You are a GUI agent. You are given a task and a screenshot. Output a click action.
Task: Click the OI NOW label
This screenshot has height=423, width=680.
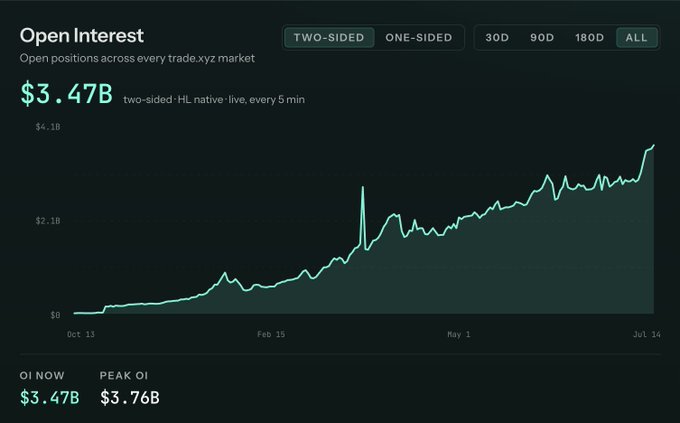42,376
